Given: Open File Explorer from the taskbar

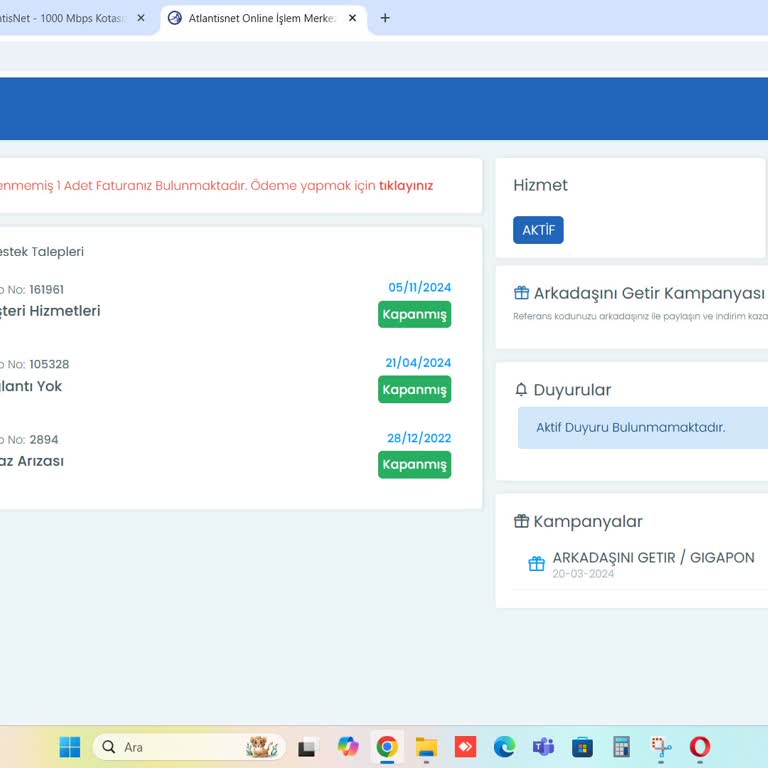Looking at the screenshot, I should click(x=426, y=747).
